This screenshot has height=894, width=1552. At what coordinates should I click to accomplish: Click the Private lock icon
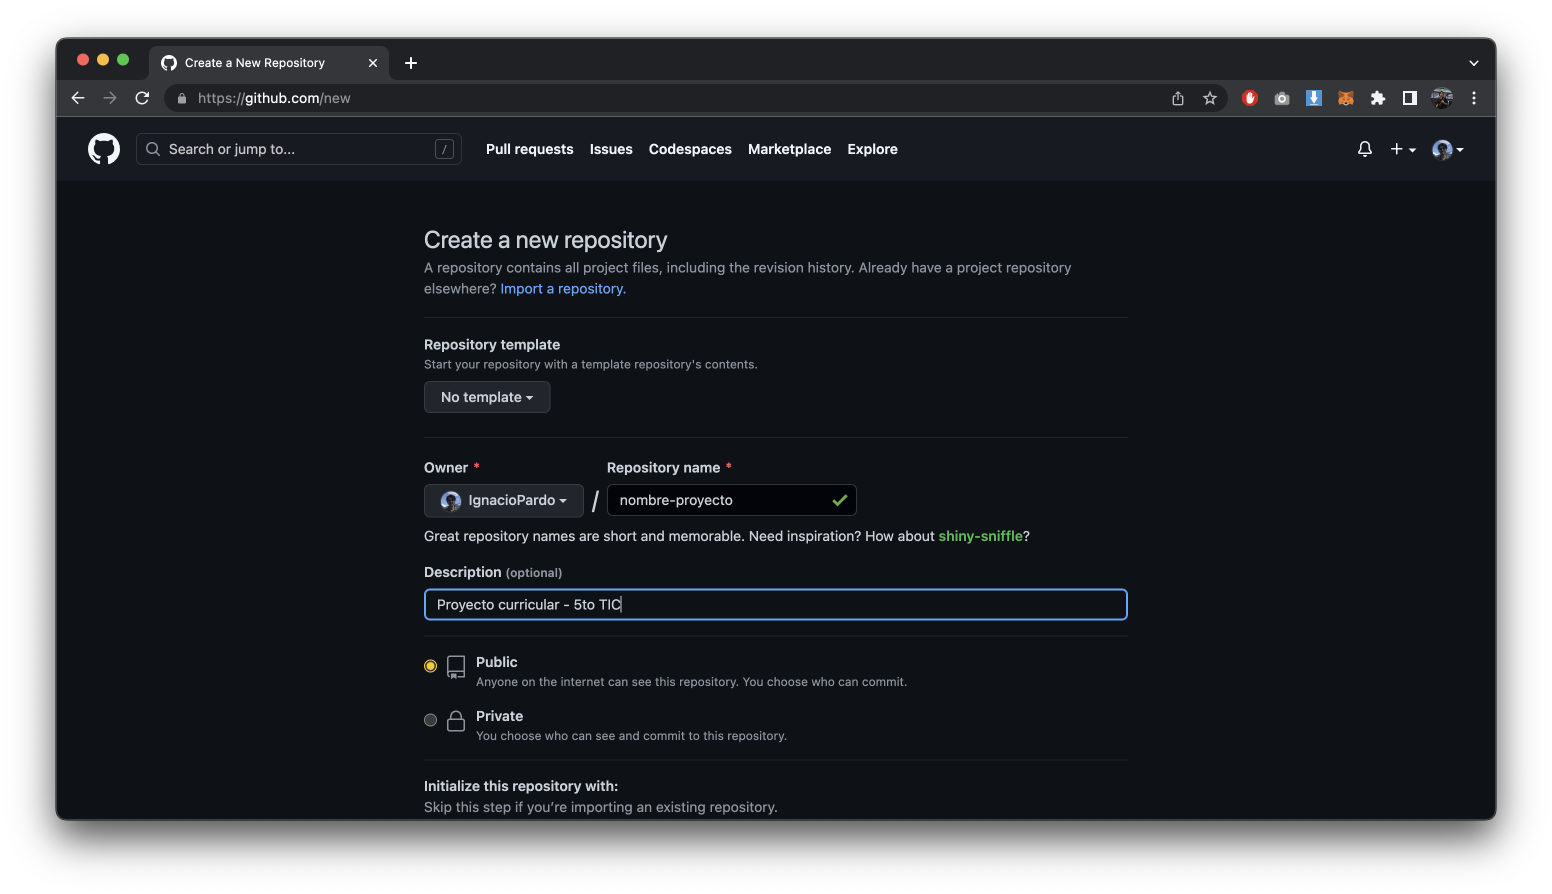coord(456,721)
